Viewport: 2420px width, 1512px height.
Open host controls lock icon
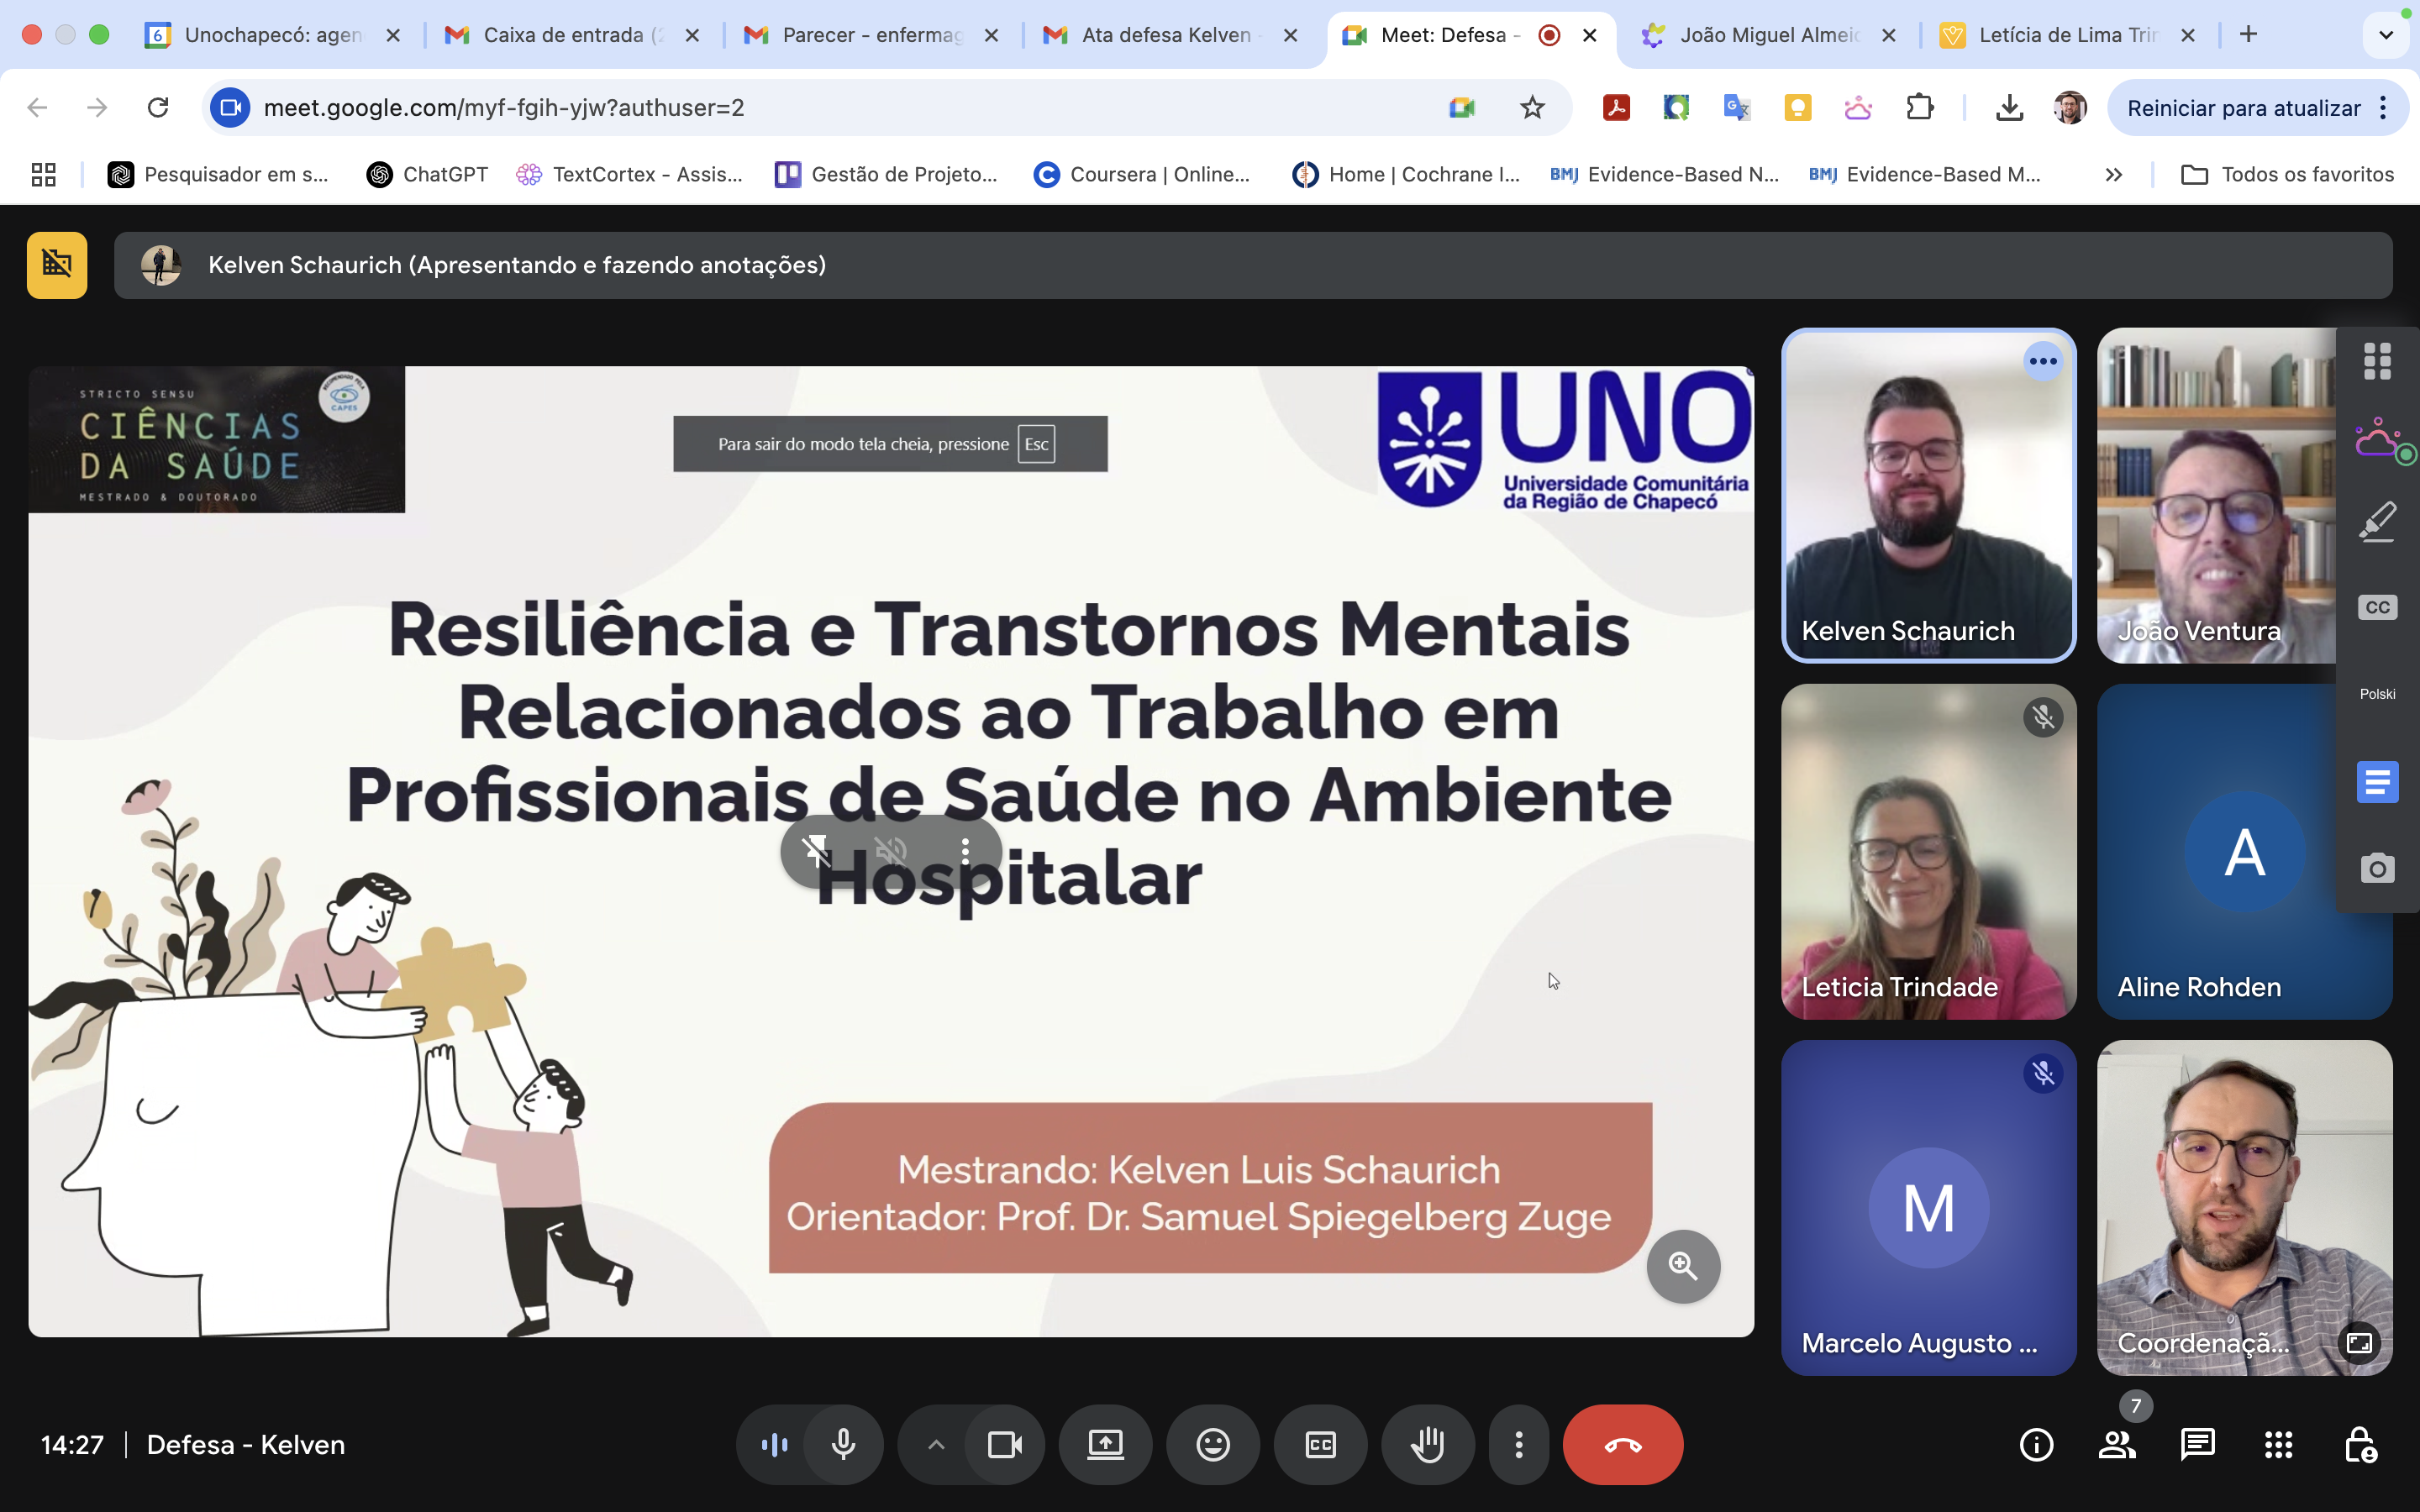(2360, 1444)
